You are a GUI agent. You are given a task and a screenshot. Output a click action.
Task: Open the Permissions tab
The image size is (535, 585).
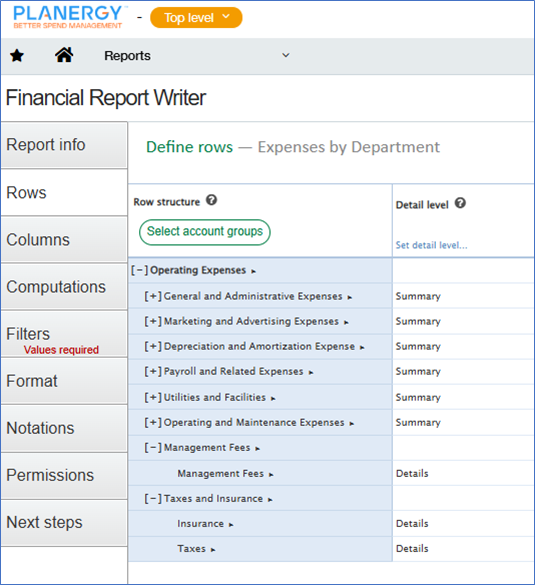[64, 475]
